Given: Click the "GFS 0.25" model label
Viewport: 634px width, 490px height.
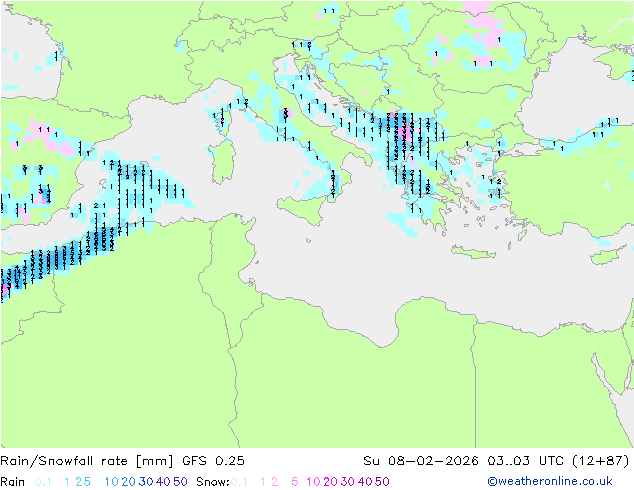Looking at the screenshot, I should coord(213,461).
